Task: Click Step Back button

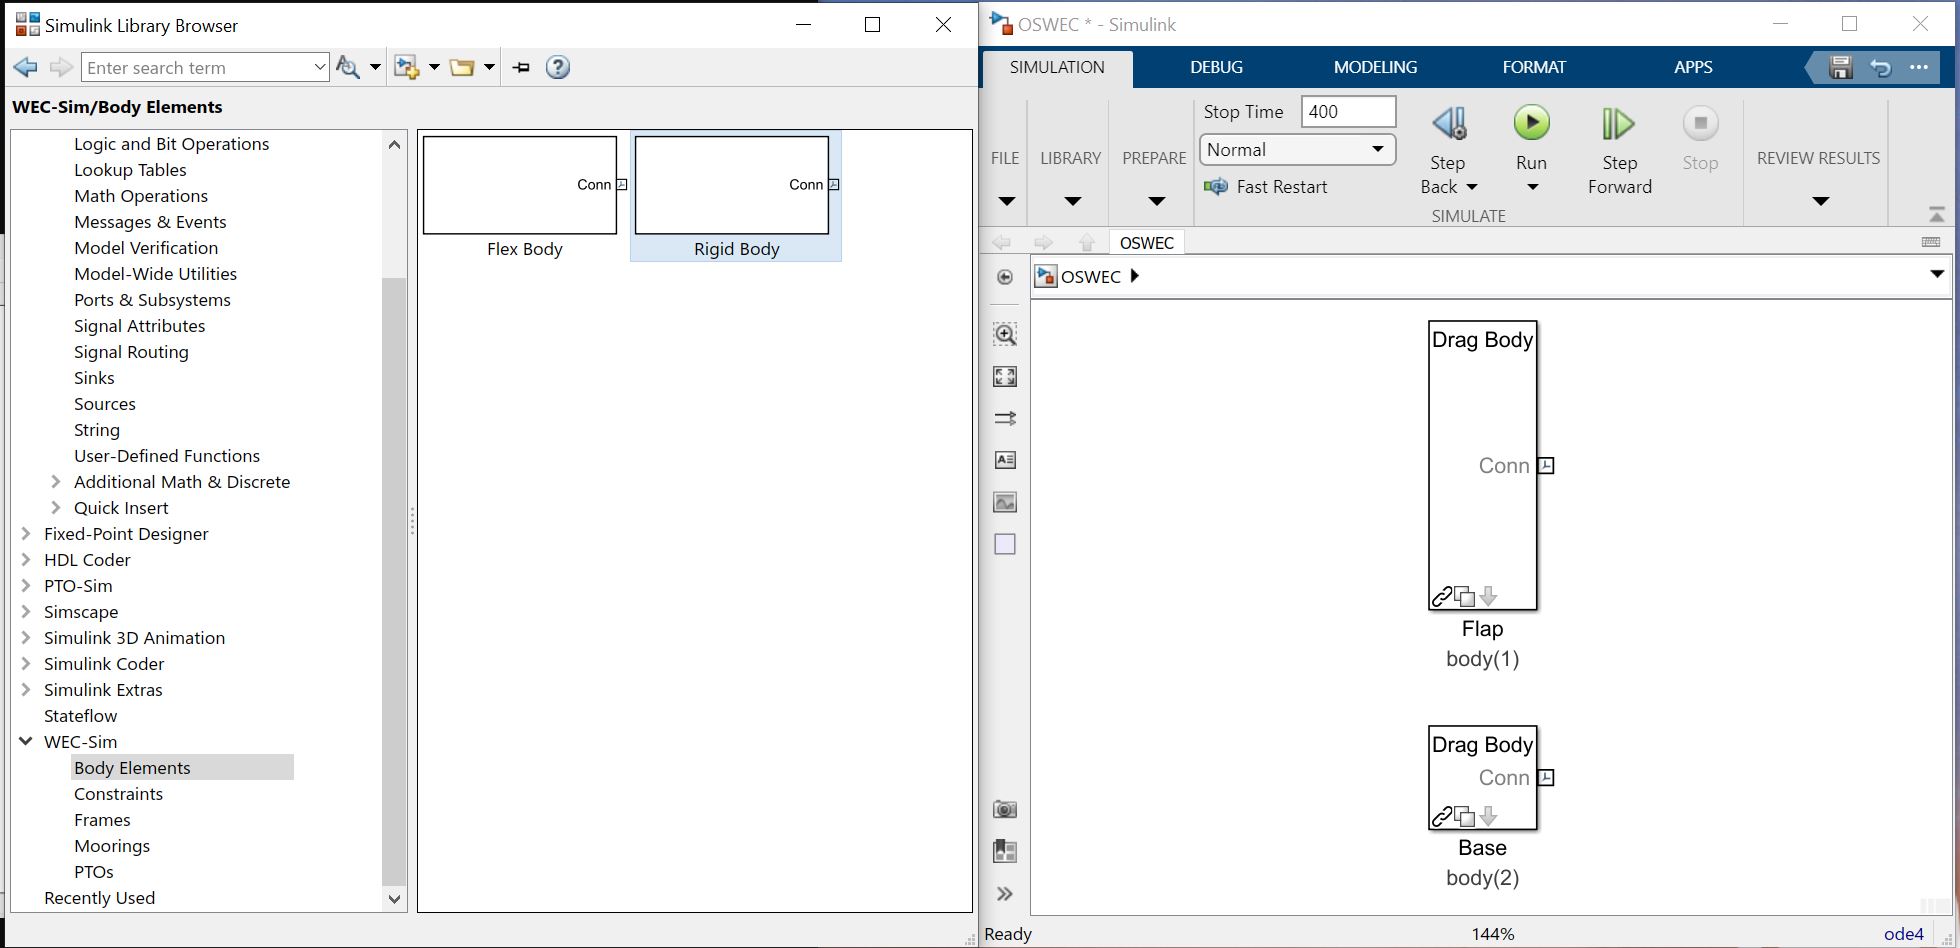Action: (x=1449, y=151)
